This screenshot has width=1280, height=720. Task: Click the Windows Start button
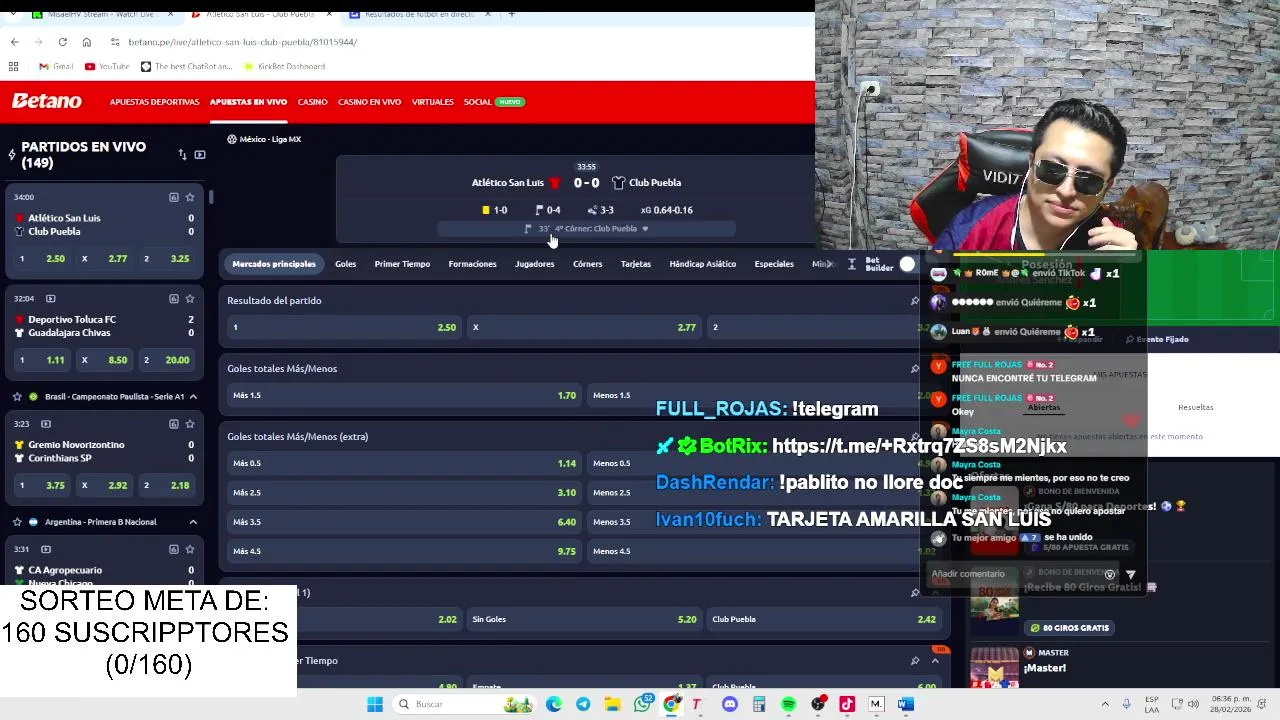pos(375,704)
